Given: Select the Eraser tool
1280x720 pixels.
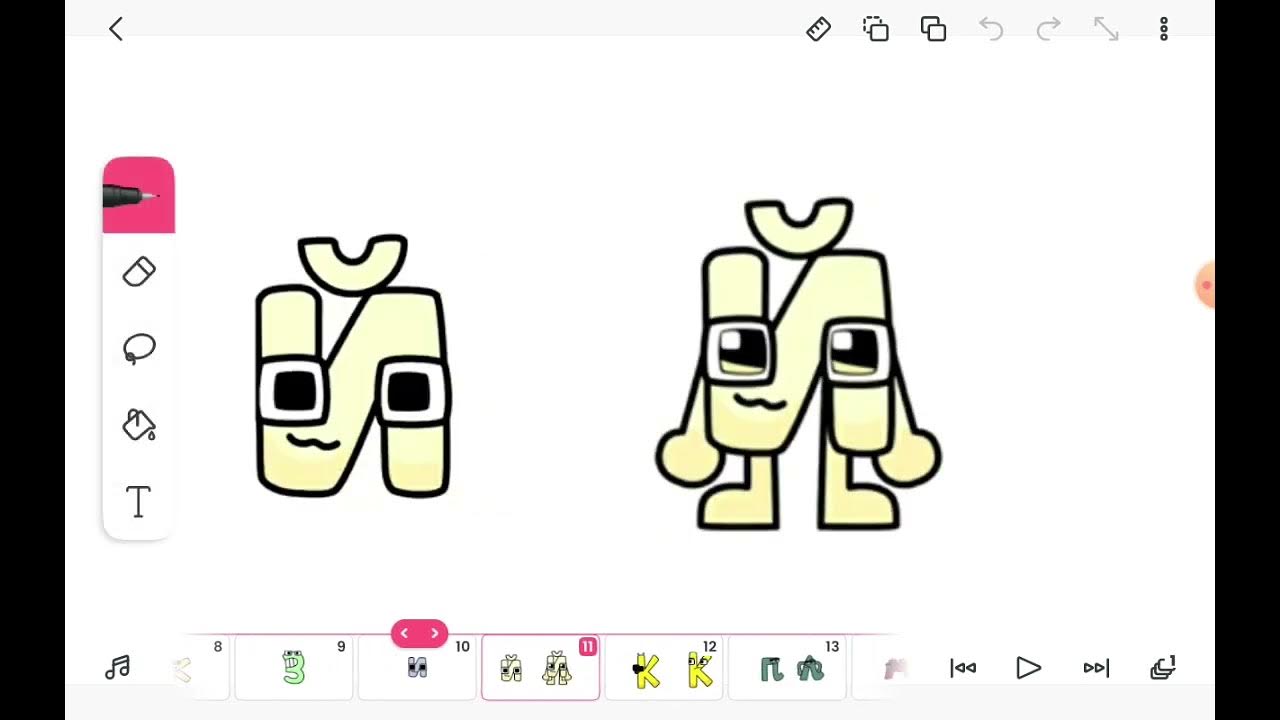Looking at the screenshot, I should pyautogui.click(x=139, y=272).
